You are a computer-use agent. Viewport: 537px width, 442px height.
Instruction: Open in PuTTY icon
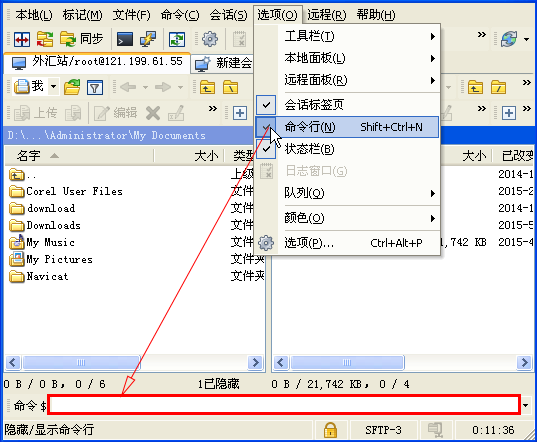tap(148, 39)
